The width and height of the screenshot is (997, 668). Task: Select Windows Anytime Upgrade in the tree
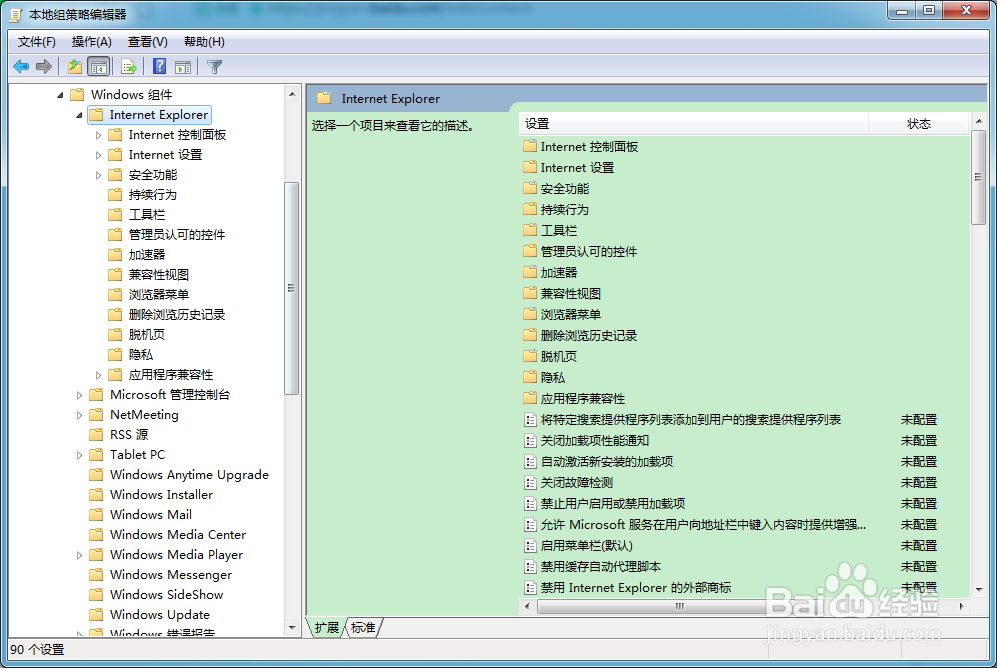(x=189, y=474)
